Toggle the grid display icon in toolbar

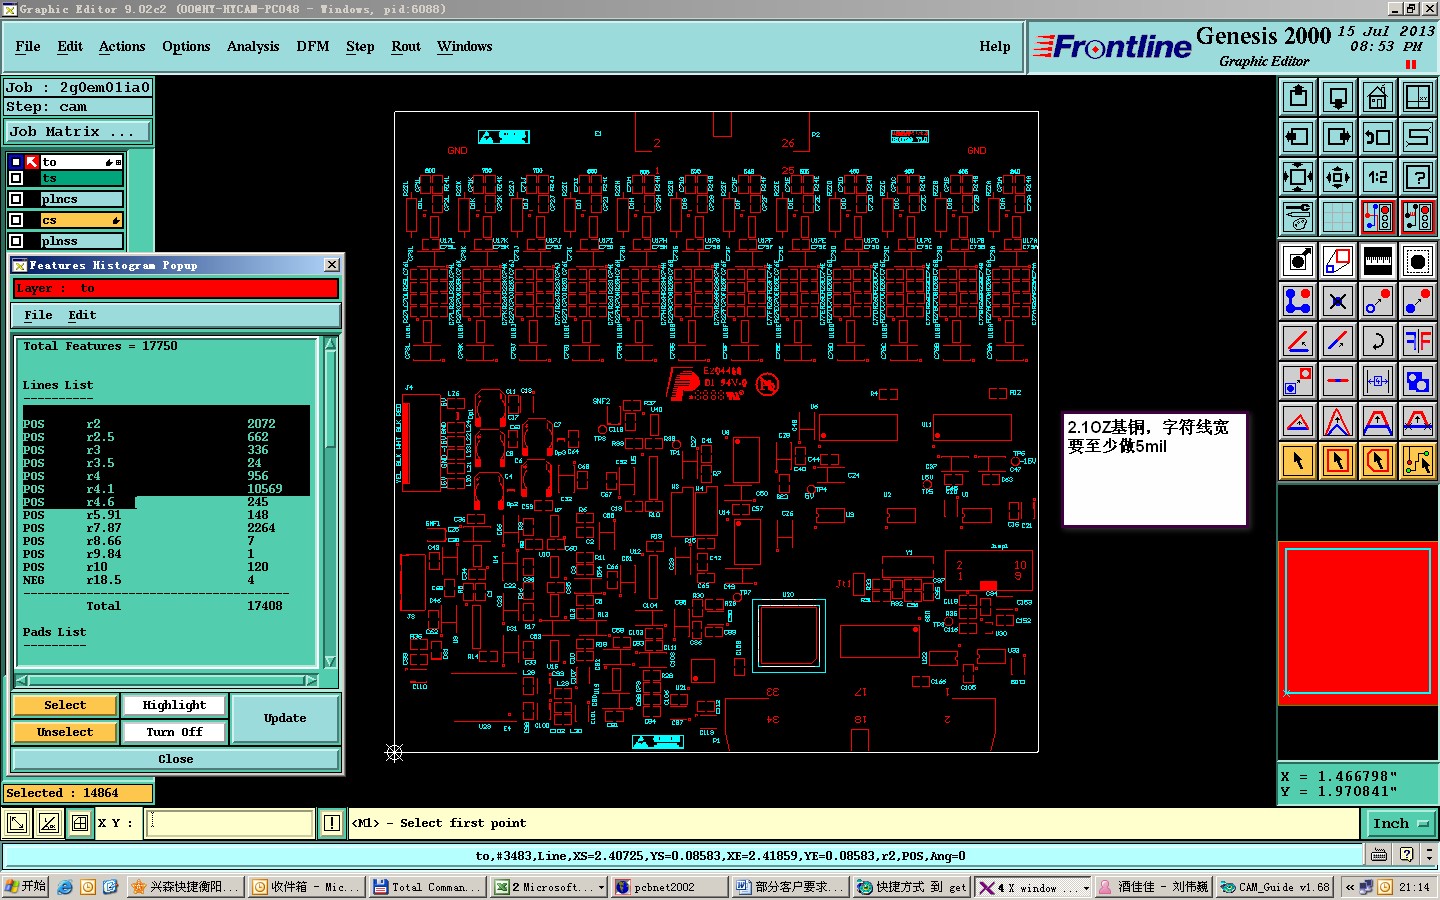[1338, 217]
